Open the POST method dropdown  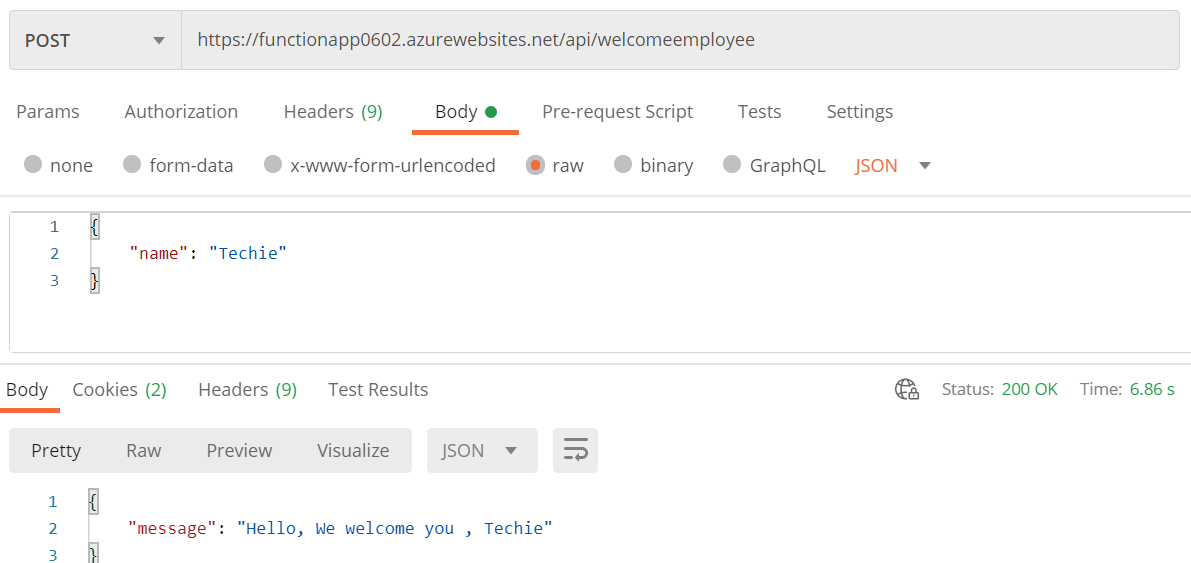95,41
